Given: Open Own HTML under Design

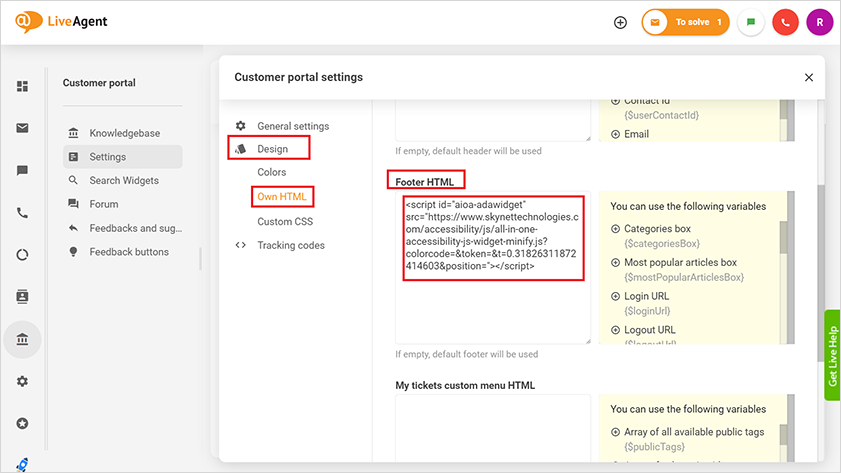Looking at the screenshot, I should click(x=282, y=196).
